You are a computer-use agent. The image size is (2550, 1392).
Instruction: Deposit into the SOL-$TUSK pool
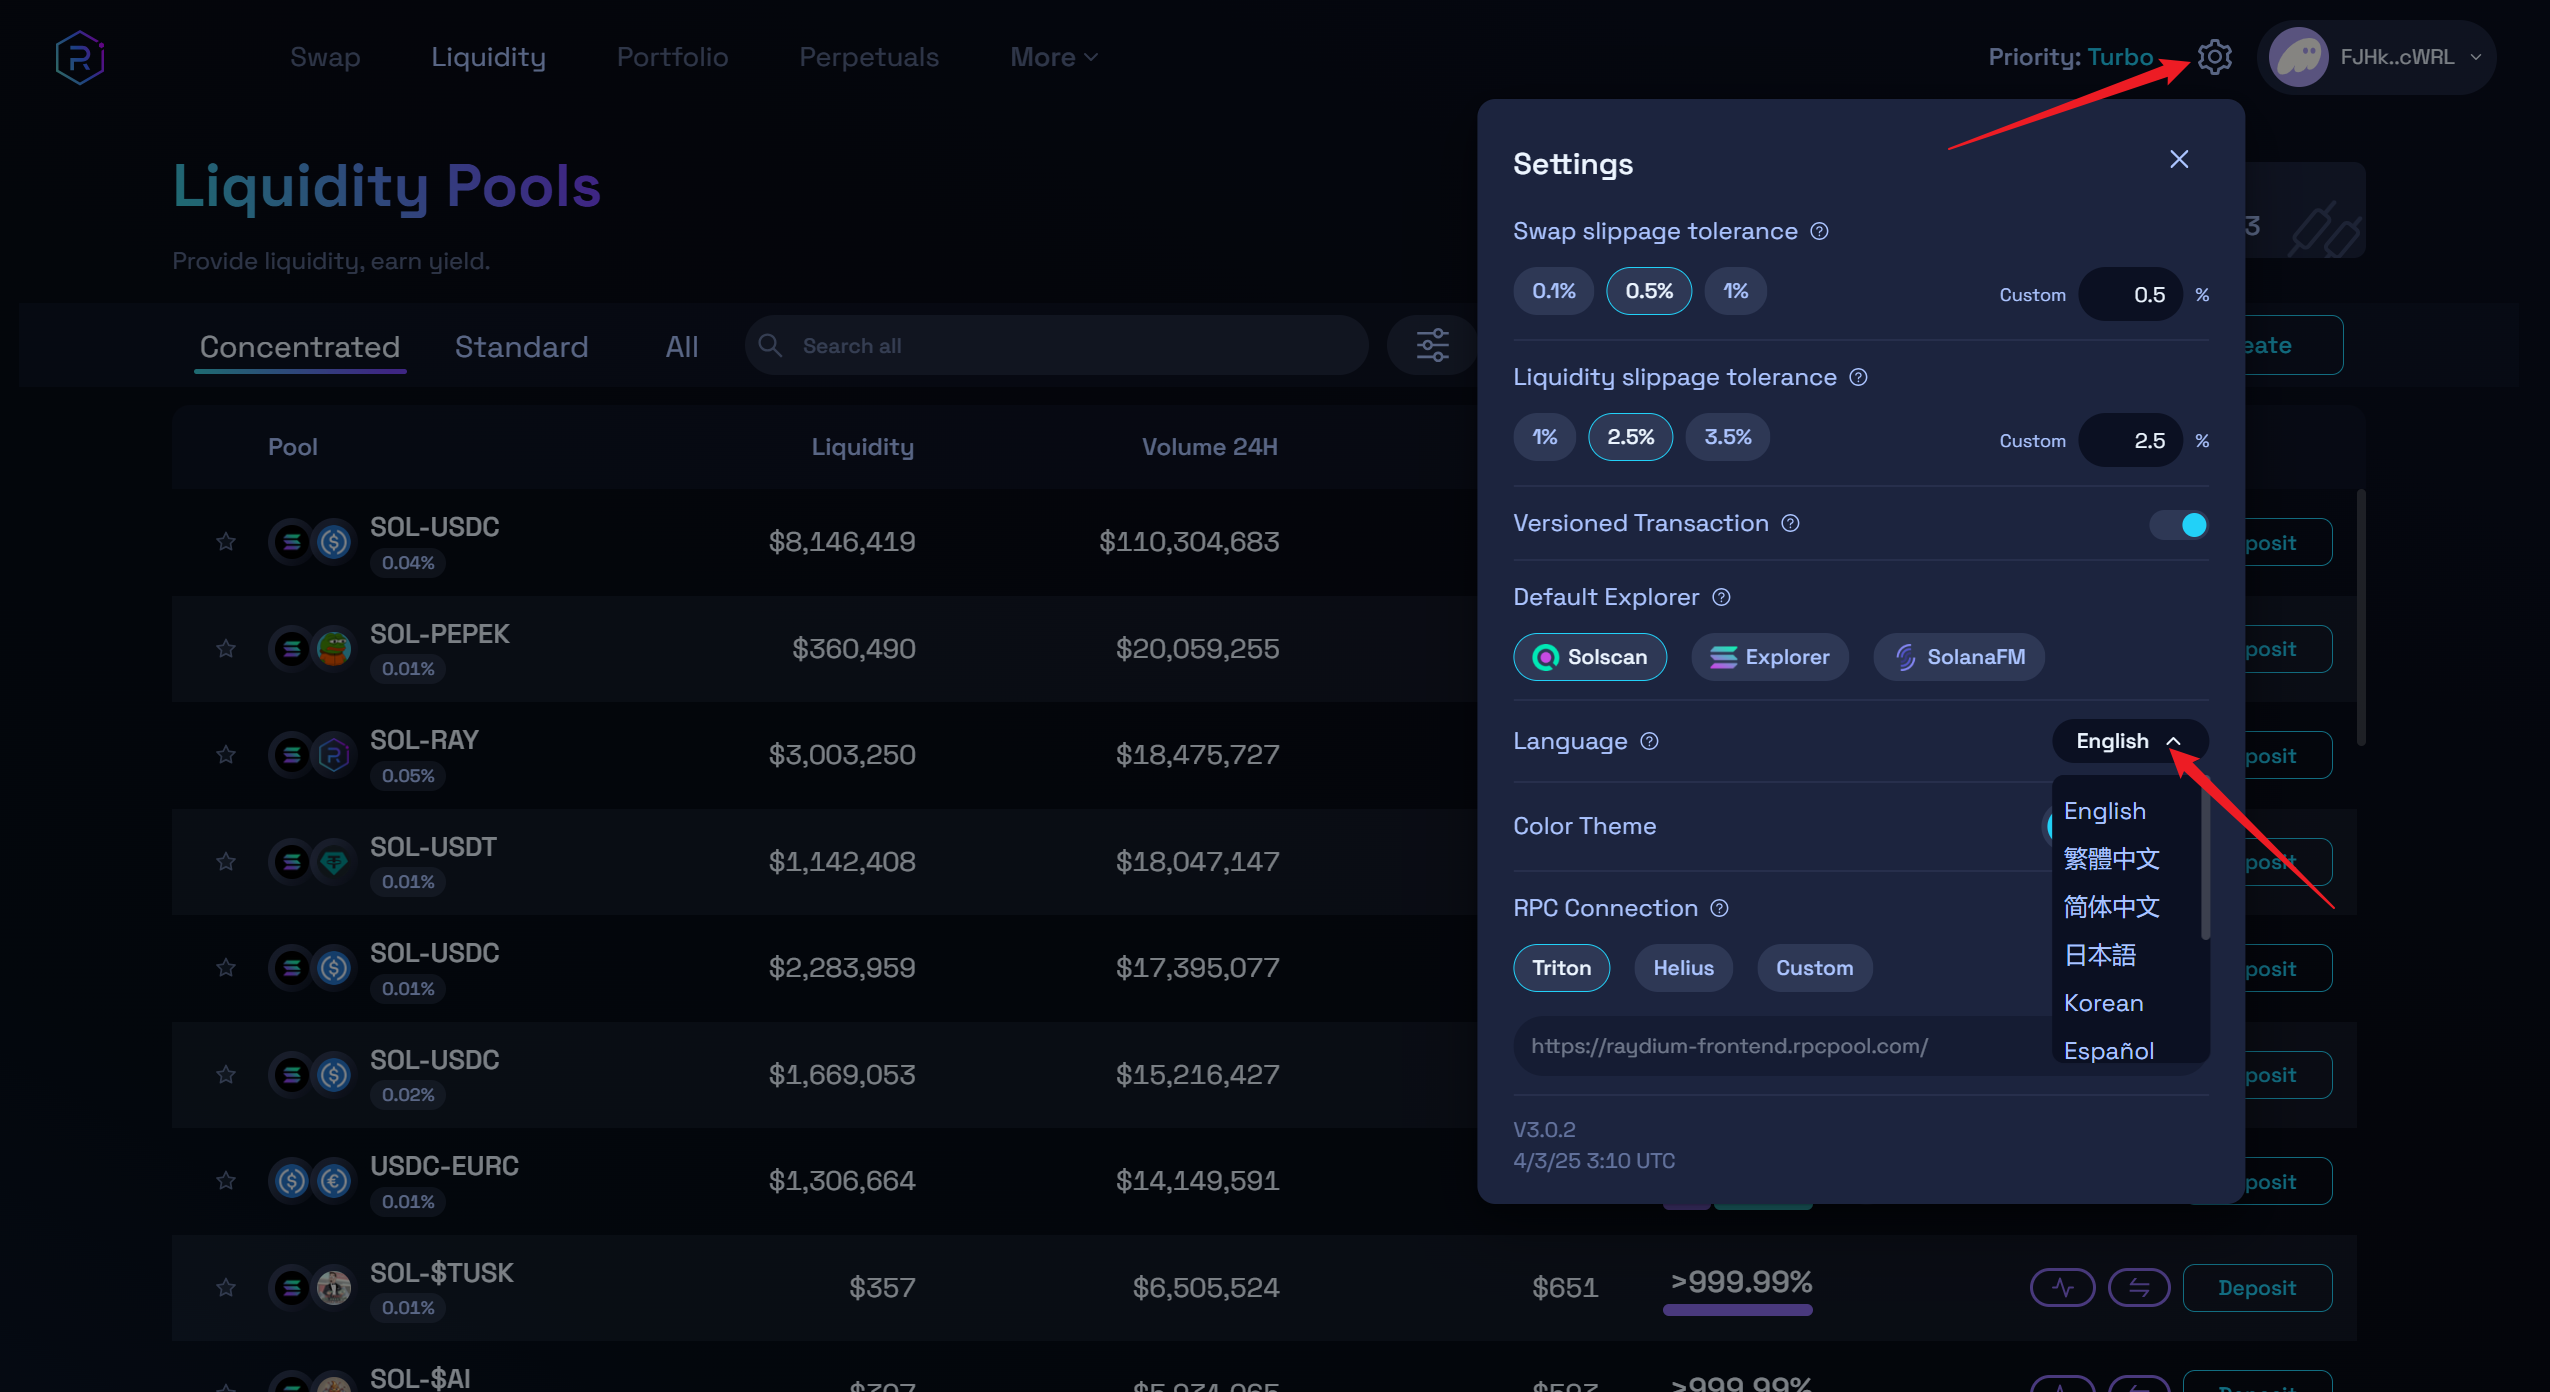tap(2256, 1288)
